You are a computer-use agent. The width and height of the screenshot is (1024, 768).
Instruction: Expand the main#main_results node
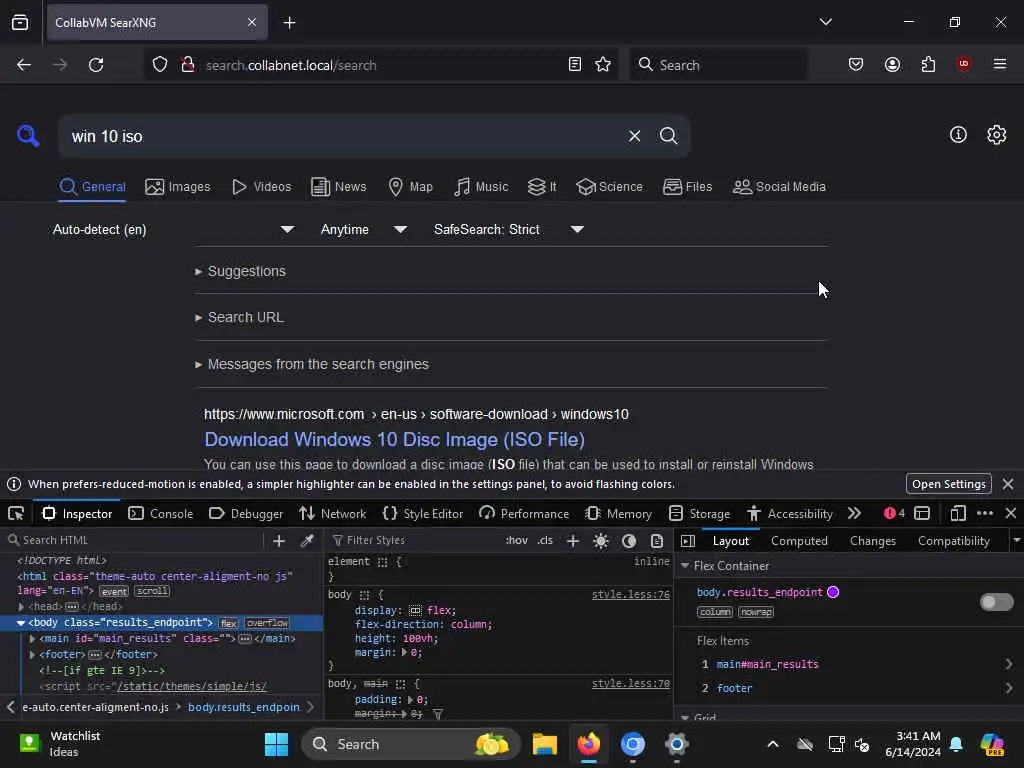(33, 639)
